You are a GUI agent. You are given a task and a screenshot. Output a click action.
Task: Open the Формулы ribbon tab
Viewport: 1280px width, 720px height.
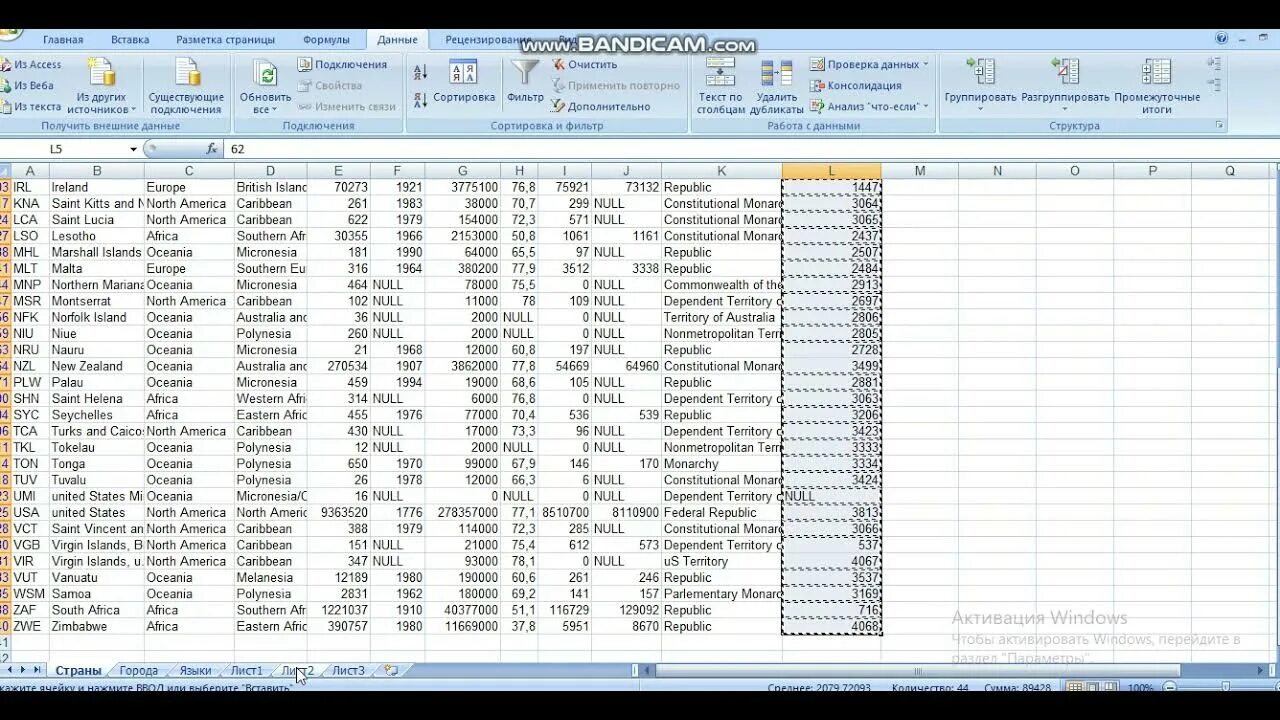[x=326, y=40]
